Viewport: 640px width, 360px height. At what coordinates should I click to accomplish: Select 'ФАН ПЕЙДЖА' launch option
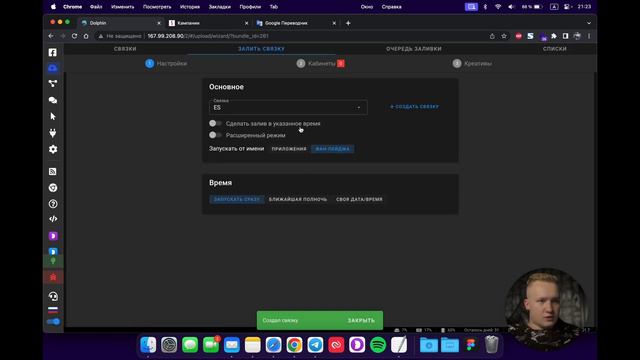tap(333, 149)
